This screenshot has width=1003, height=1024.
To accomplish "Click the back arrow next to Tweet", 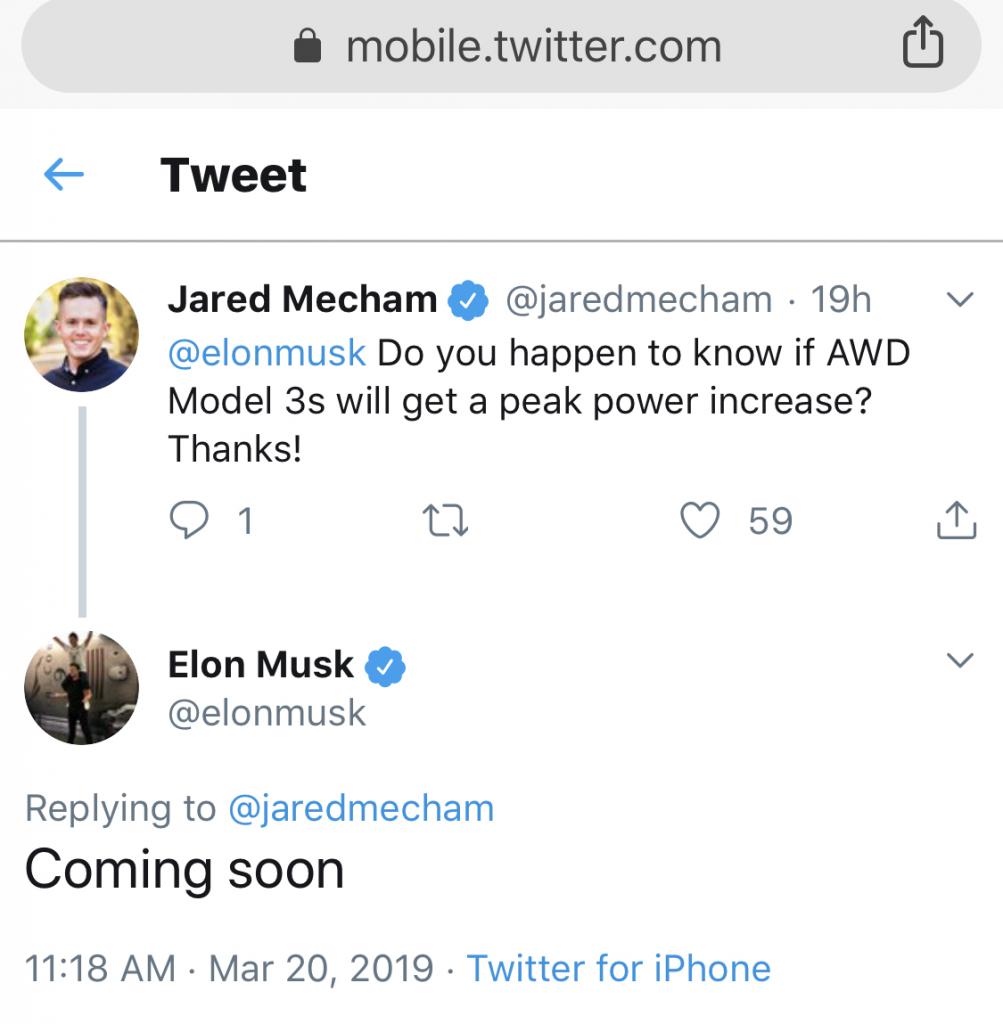I will pyautogui.click(x=64, y=176).
